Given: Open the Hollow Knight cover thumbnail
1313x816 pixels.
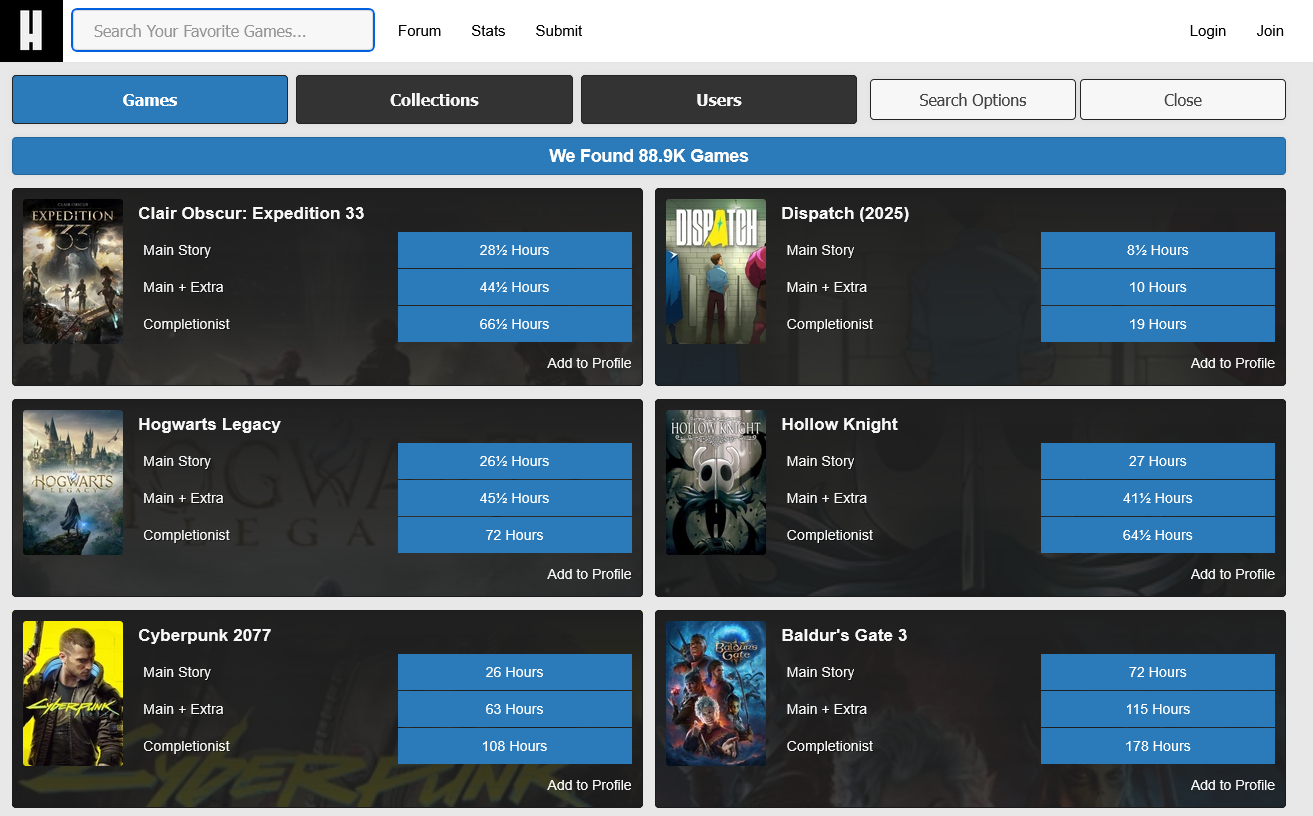Looking at the screenshot, I should click(716, 482).
